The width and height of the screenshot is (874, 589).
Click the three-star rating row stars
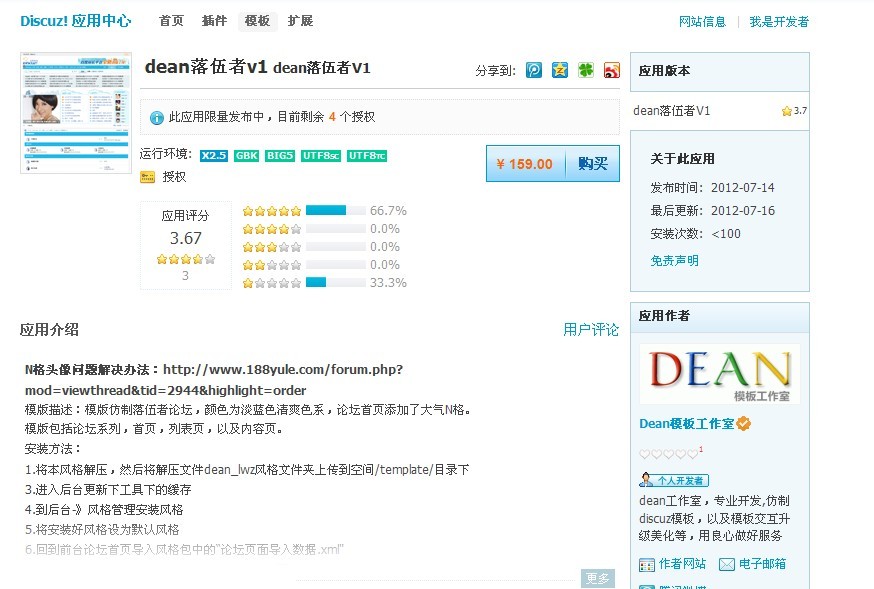[x=272, y=247]
